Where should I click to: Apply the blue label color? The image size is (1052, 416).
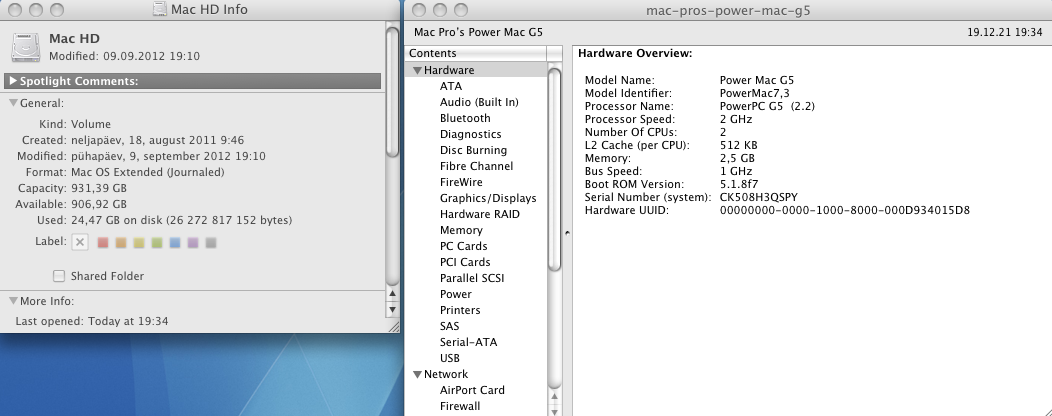click(x=175, y=242)
